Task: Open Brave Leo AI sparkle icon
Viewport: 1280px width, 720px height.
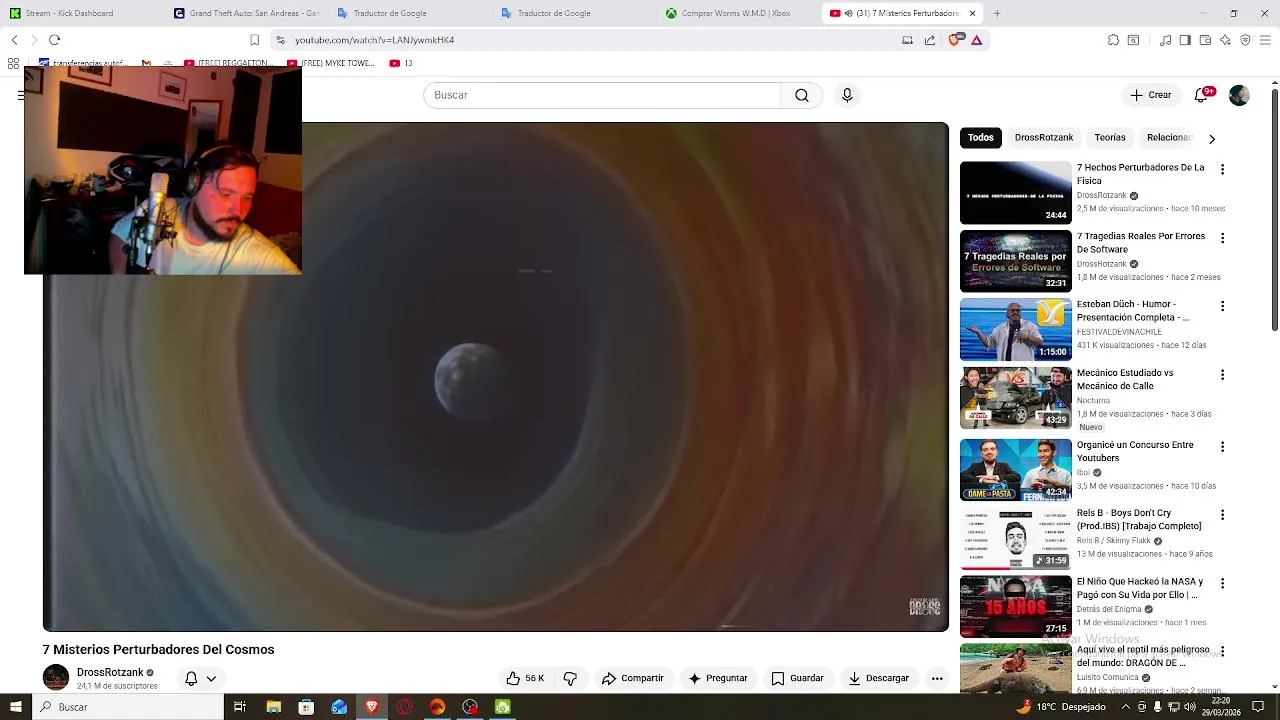Action: [1225, 40]
